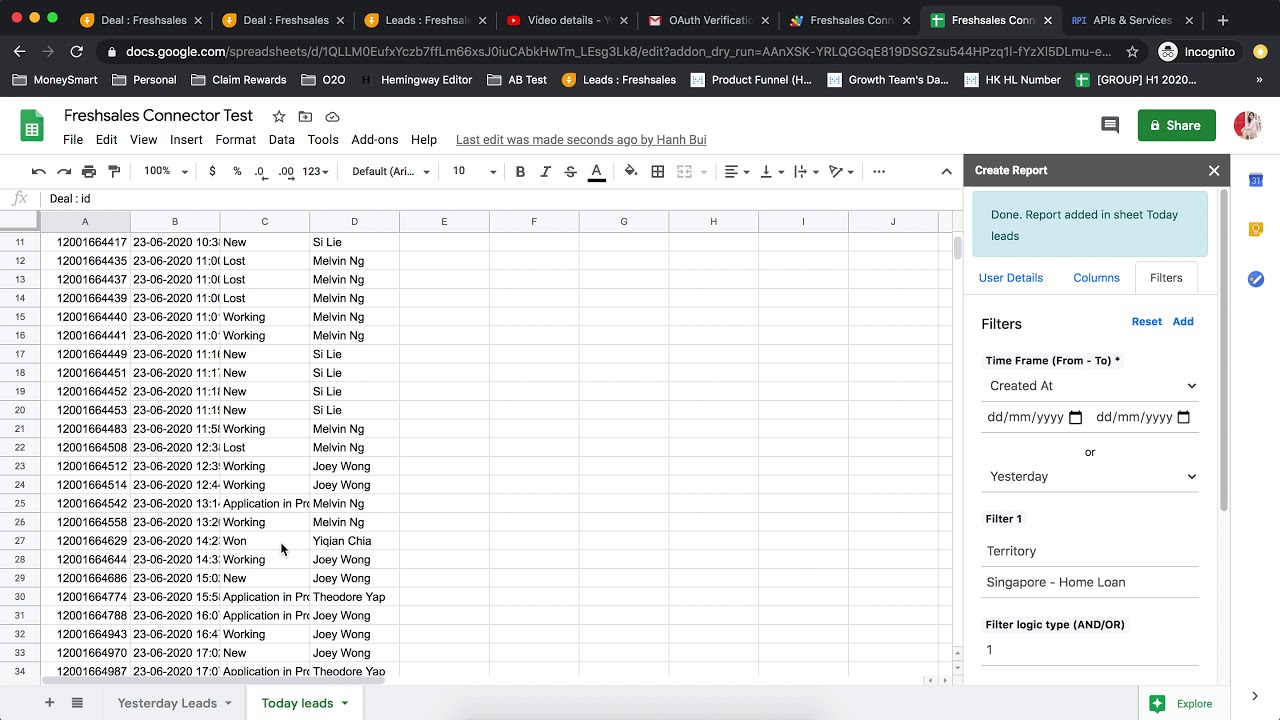Click Singapore - Home Loan value field

(1092, 582)
